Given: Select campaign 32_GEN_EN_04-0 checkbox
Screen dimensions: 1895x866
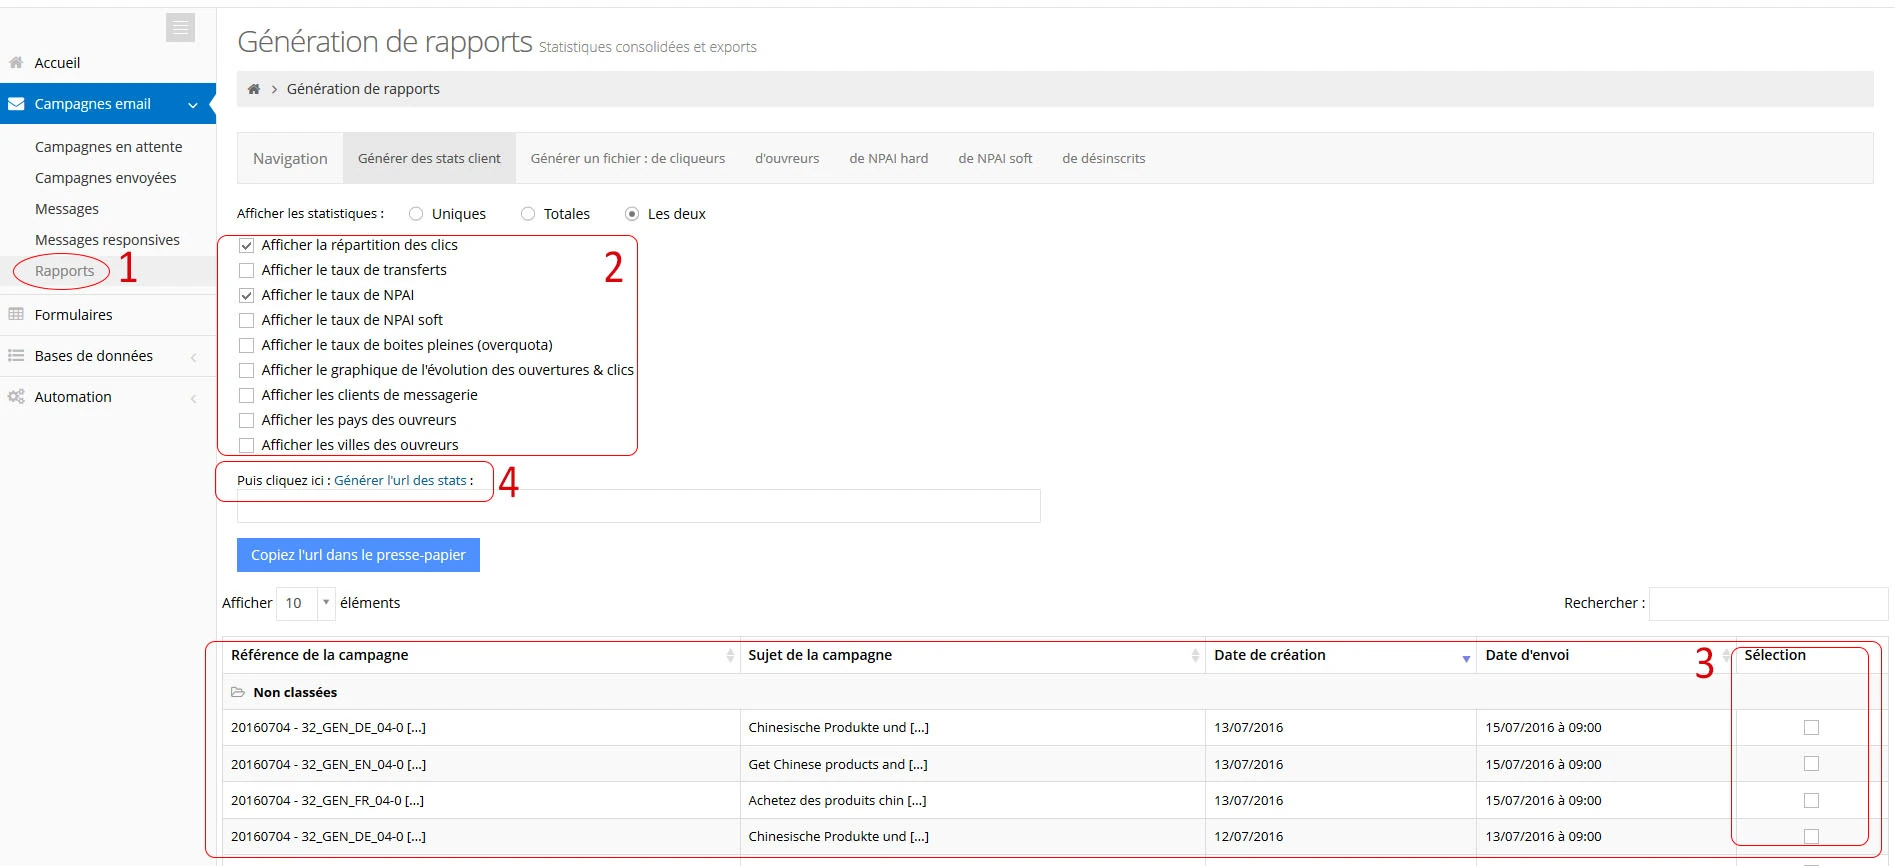Looking at the screenshot, I should [x=1811, y=764].
